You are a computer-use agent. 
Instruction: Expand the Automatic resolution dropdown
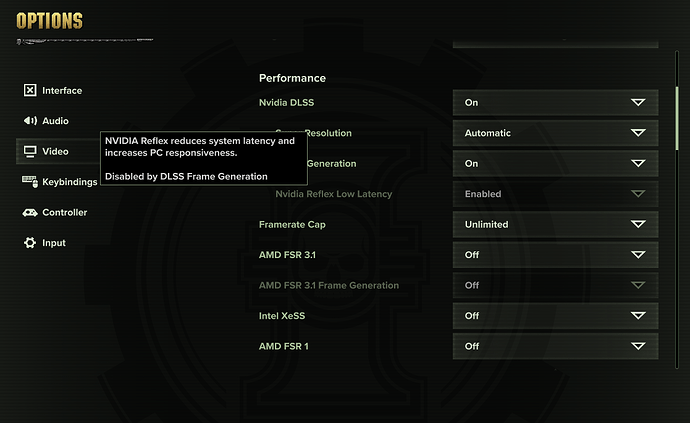tap(555, 133)
